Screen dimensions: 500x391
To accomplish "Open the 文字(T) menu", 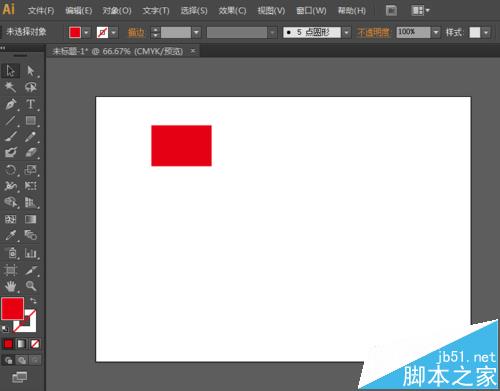I will [x=156, y=11].
